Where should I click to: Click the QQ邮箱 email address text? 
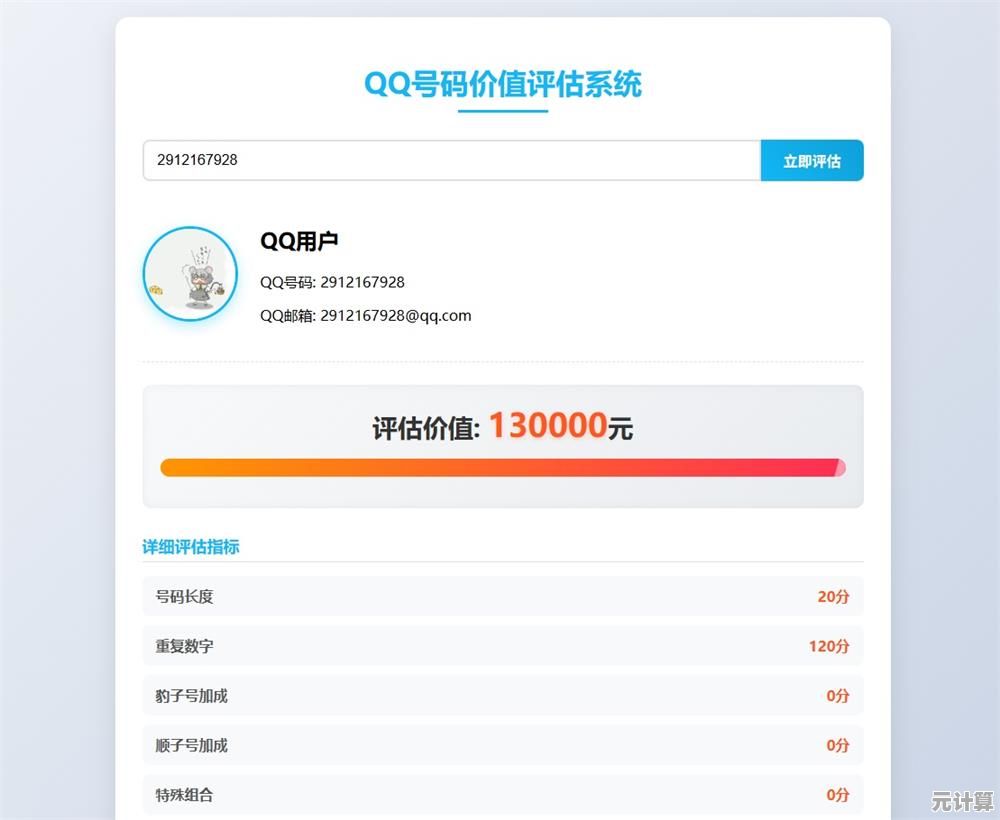[366, 315]
